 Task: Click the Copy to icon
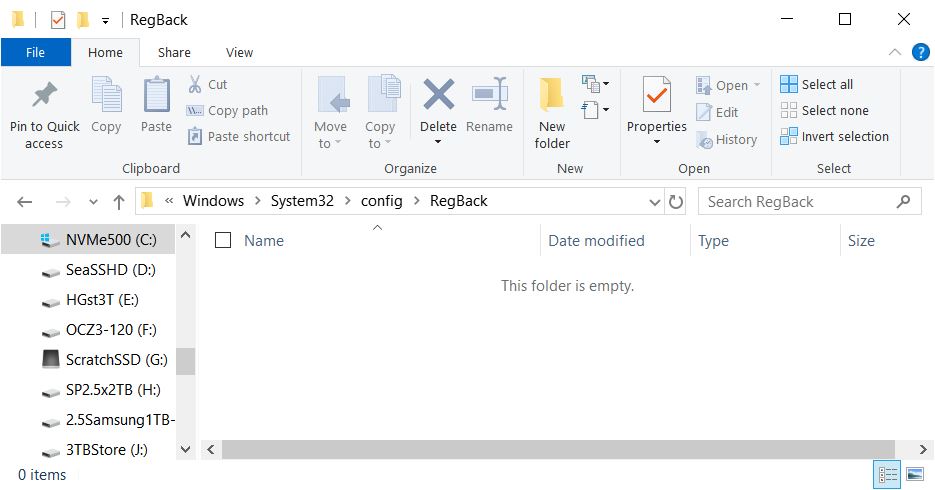coord(384,94)
